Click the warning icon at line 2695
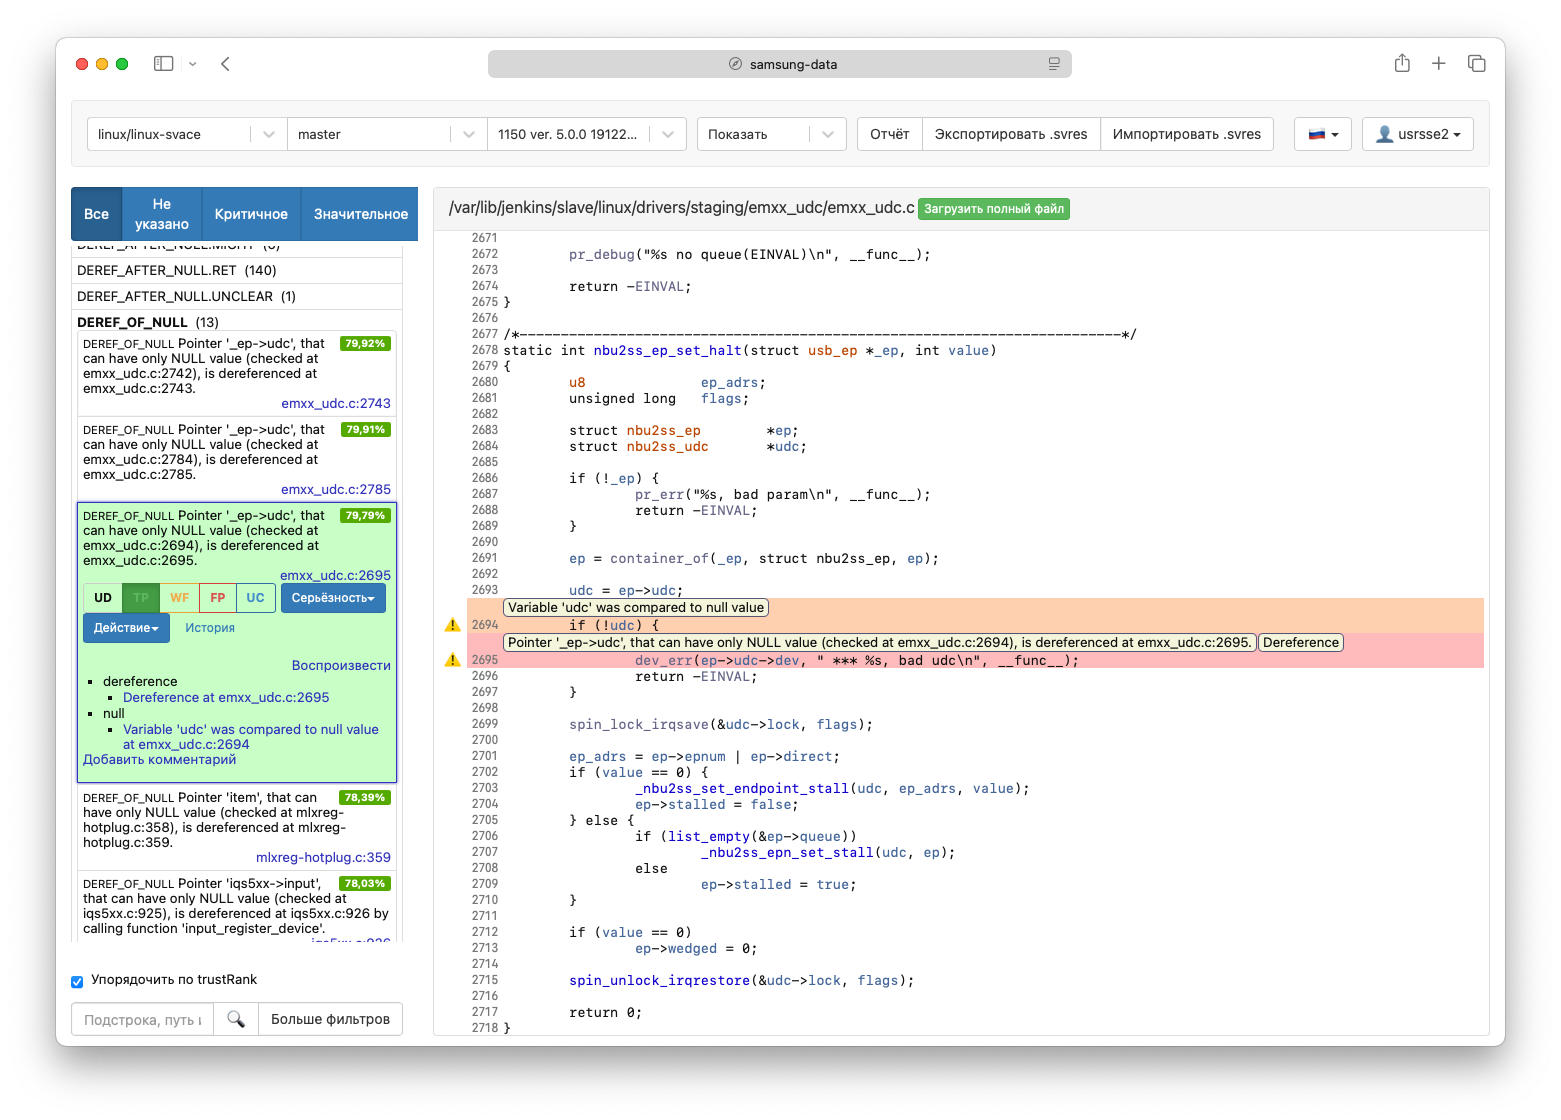Viewport: 1561px width, 1120px height. [x=452, y=660]
